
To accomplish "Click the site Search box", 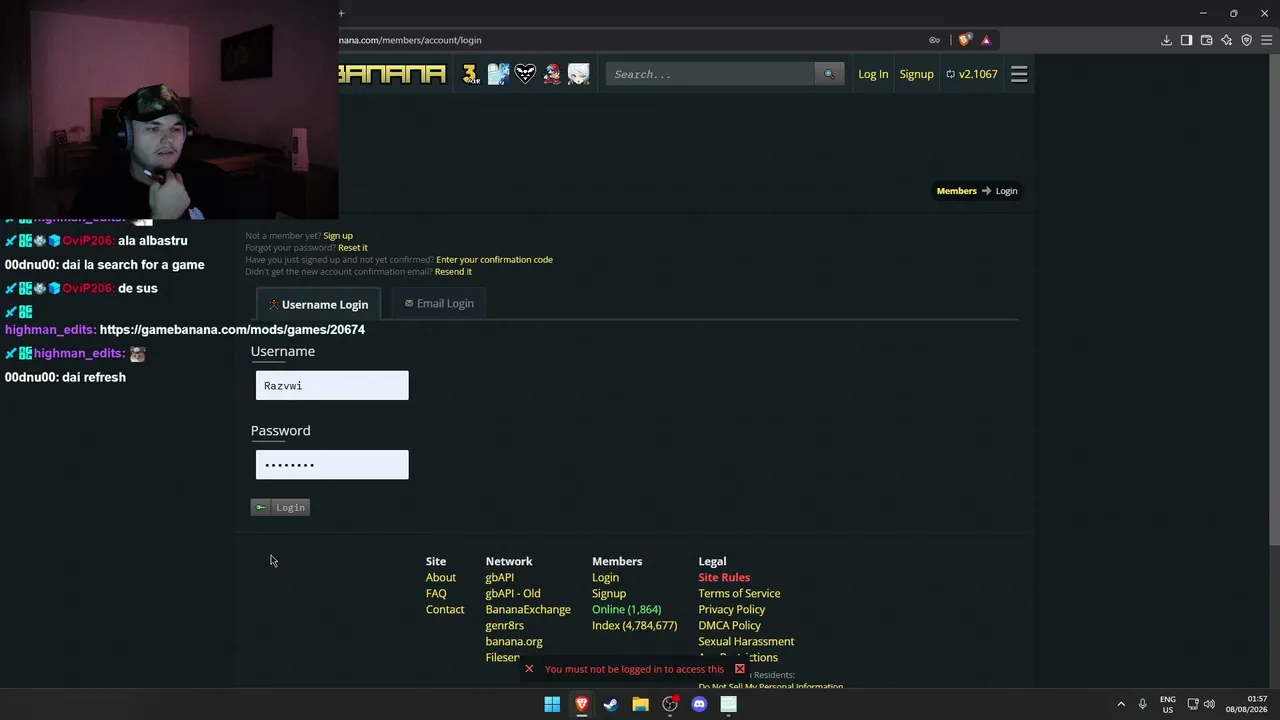I will (x=710, y=74).
